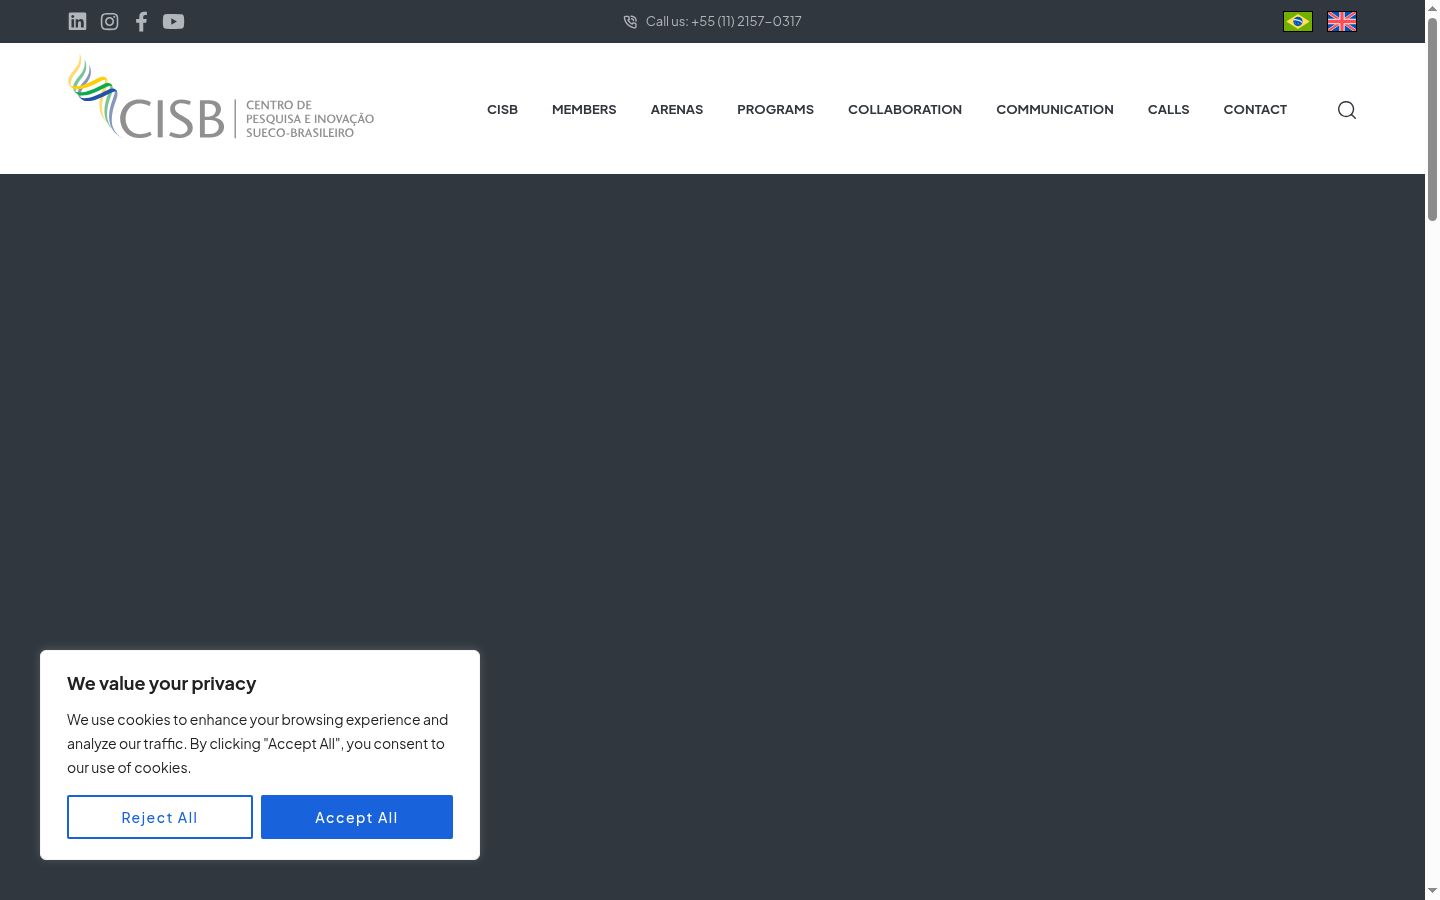The height and width of the screenshot is (900, 1440).
Task: Click the phone number +55 (11) 2157-0317
Action: tap(746, 21)
